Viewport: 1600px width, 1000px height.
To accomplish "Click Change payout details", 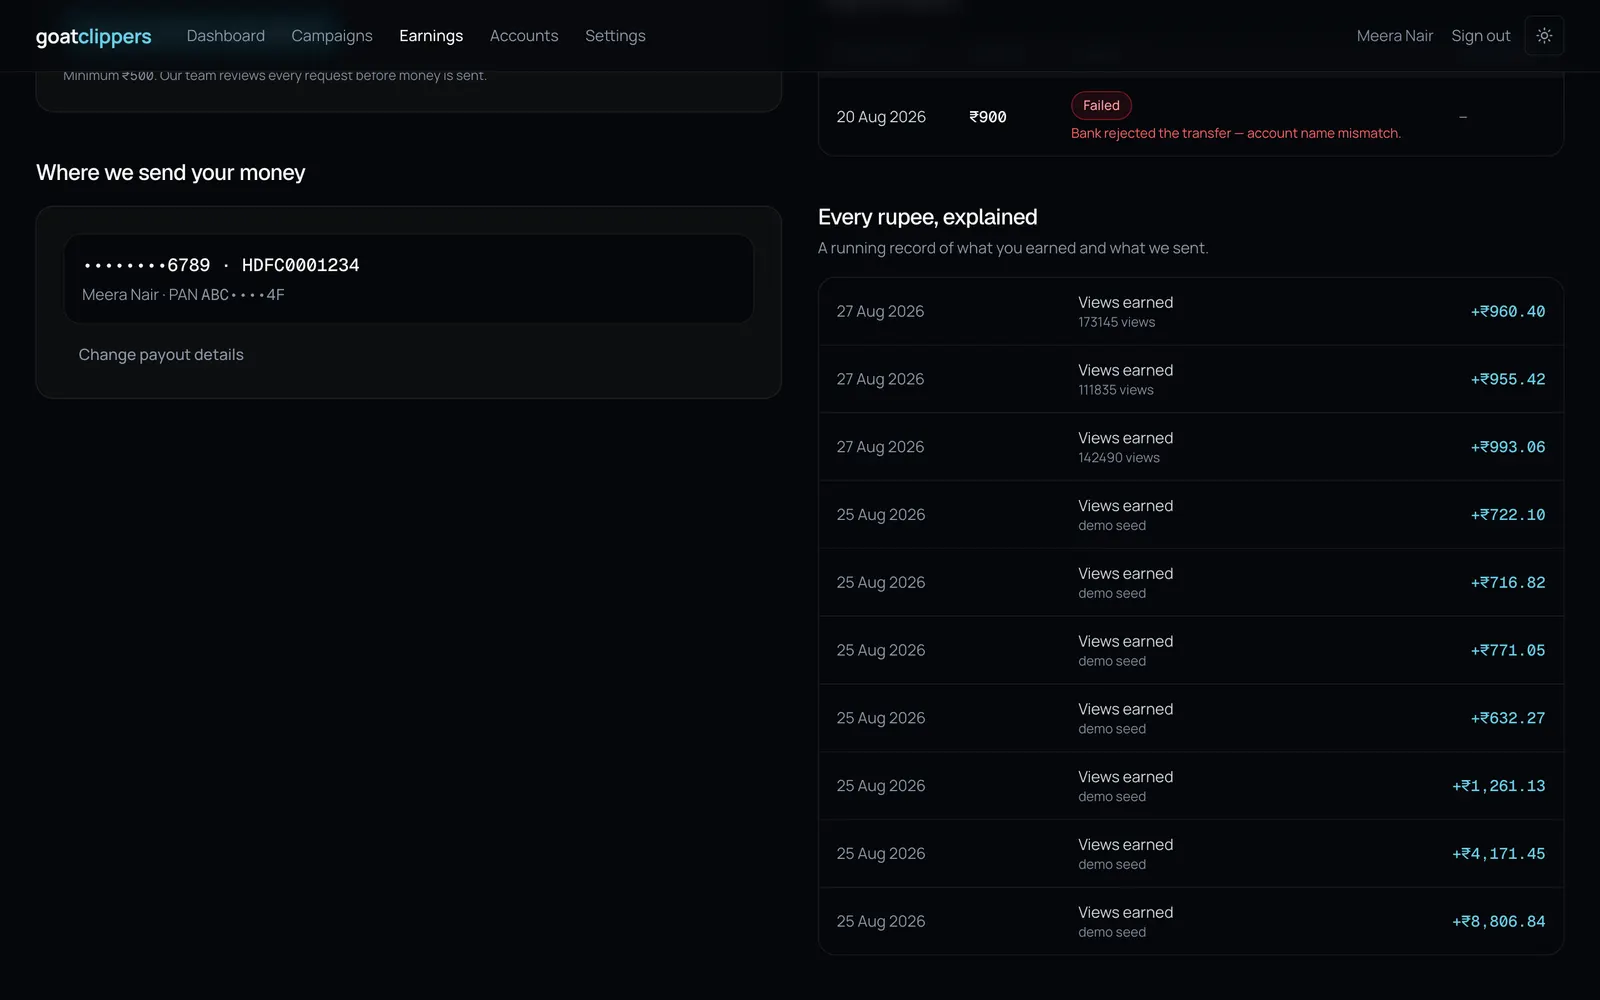I will coord(161,355).
